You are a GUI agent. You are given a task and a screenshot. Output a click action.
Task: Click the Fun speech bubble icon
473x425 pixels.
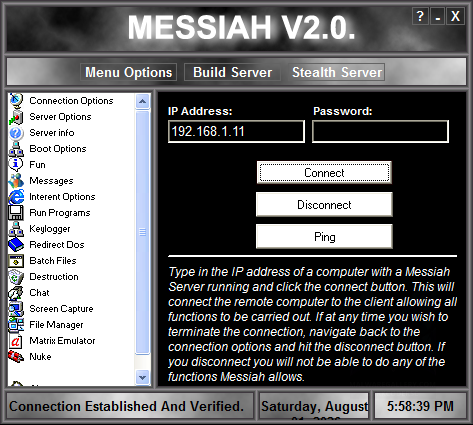(16, 165)
